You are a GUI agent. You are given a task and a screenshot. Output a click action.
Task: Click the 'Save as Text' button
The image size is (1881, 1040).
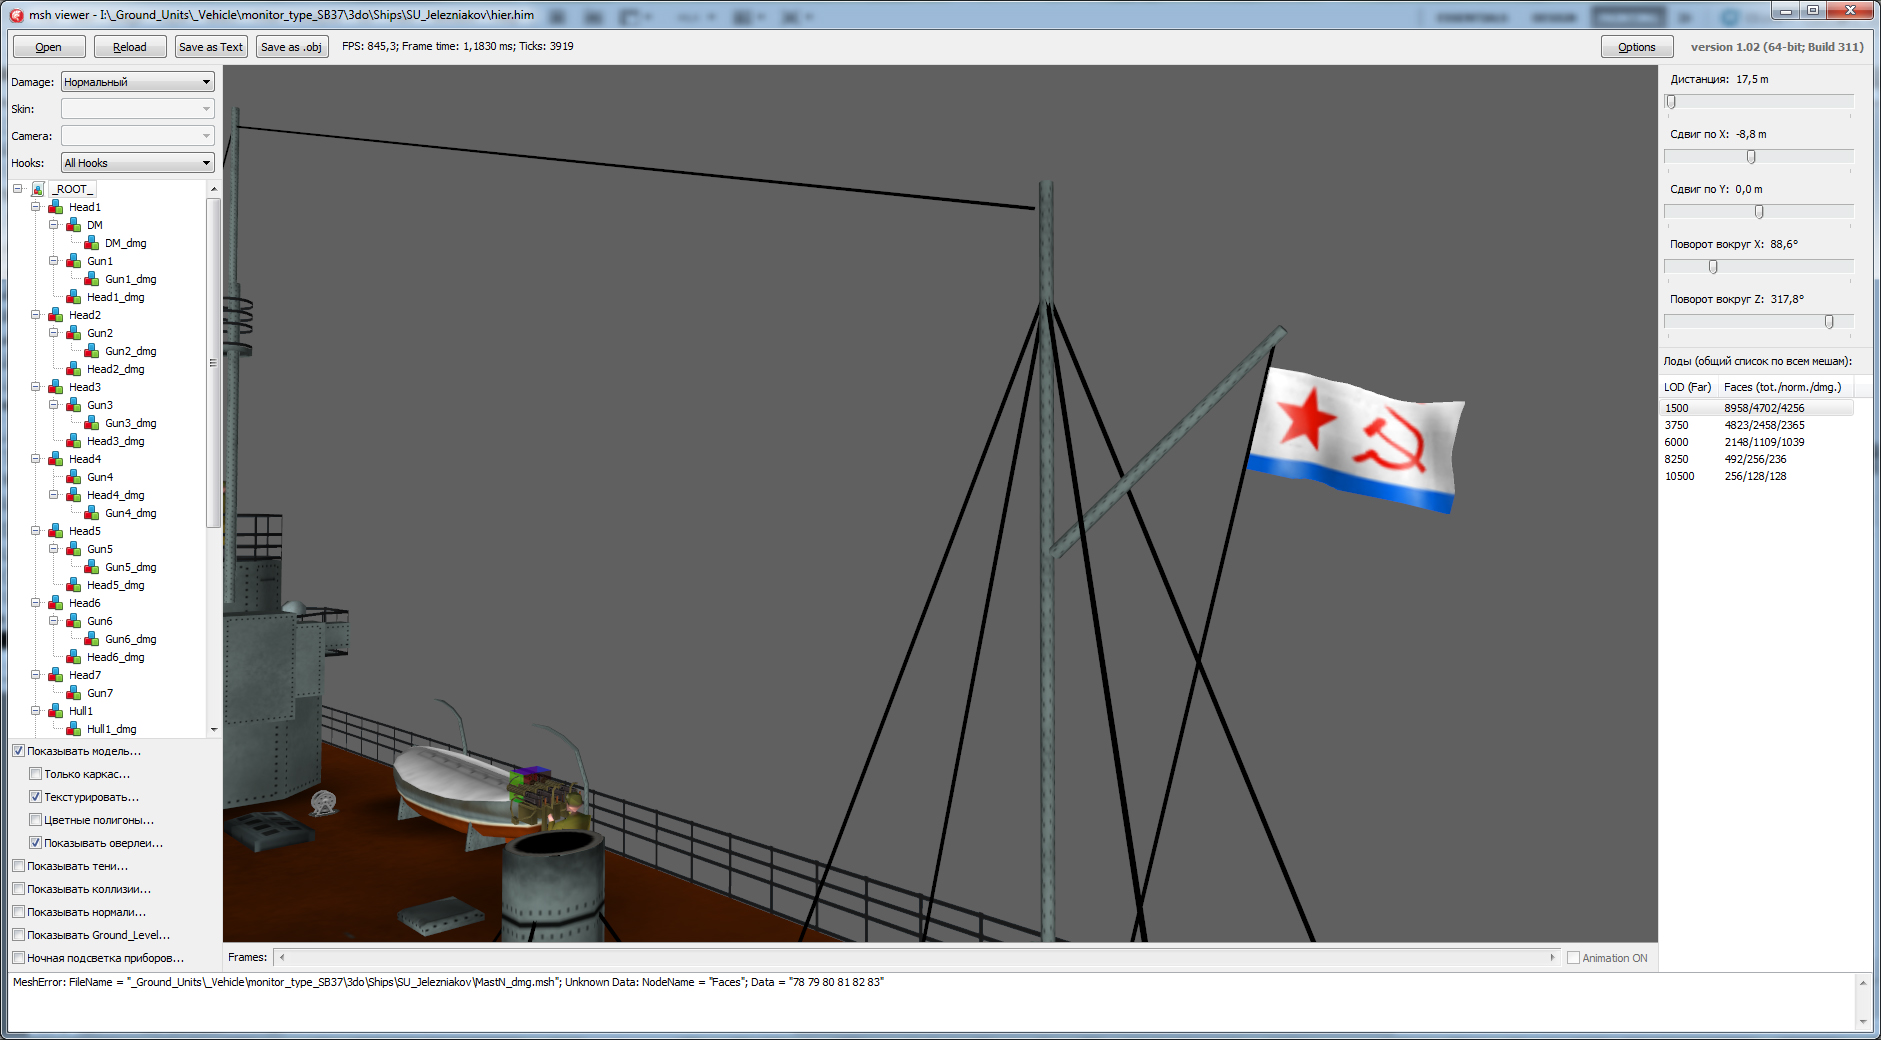pyautogui.click(x=211, y=47)
